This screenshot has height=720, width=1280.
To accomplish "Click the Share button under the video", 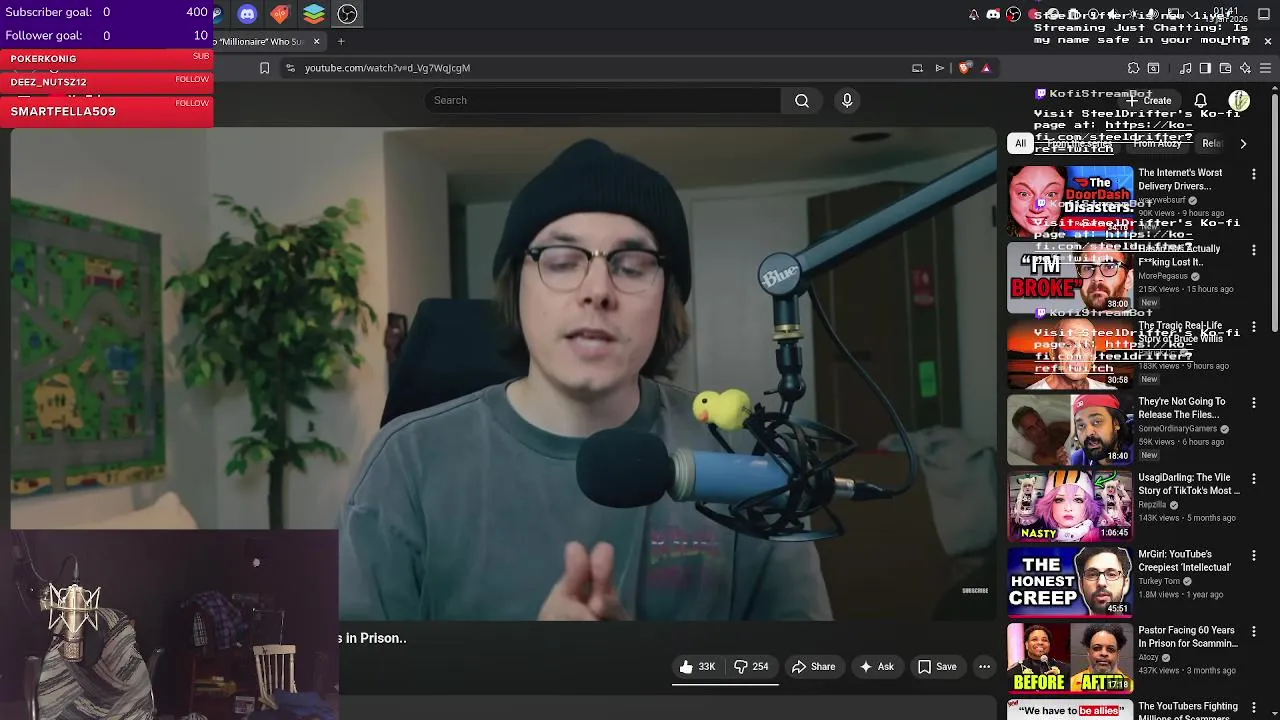I will tap(813, 667).
